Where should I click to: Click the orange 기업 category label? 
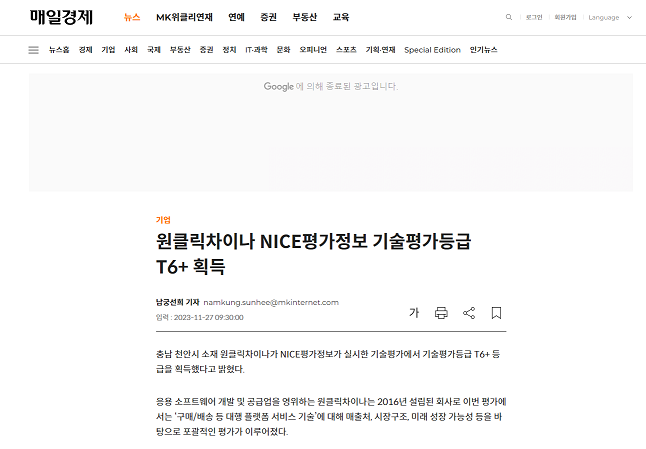coord(163,220)
